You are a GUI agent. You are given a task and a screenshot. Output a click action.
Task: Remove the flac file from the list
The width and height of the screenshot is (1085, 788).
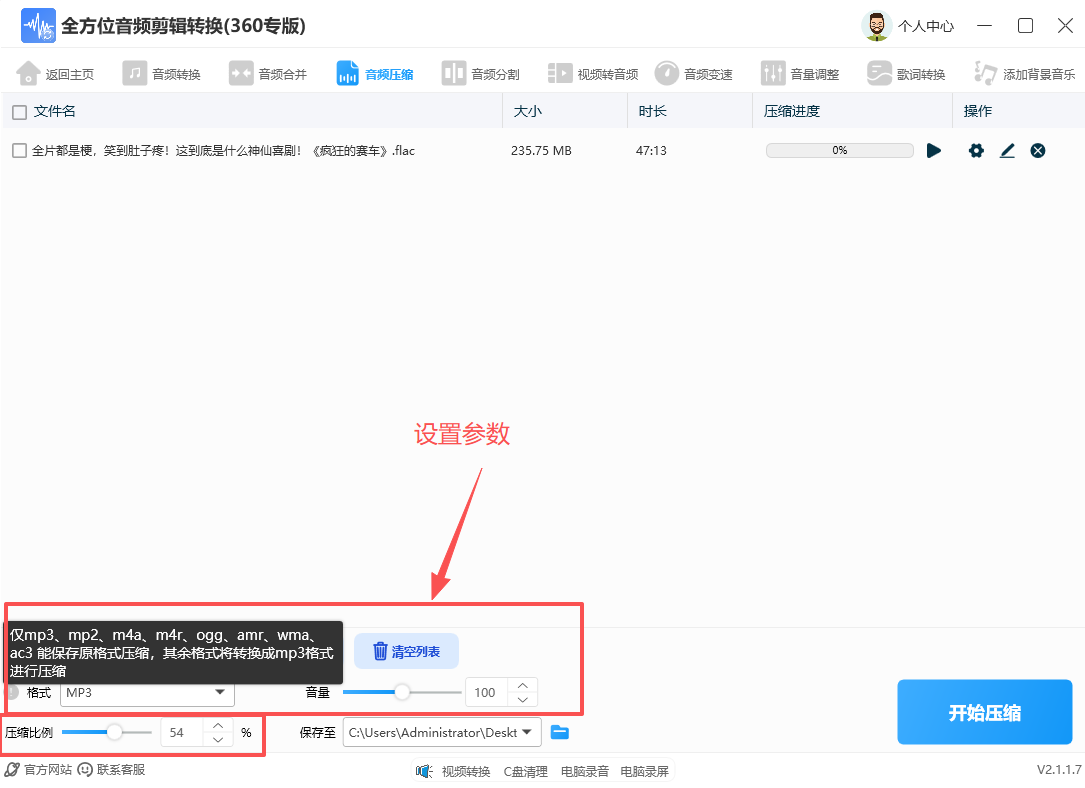[1037, 150]
